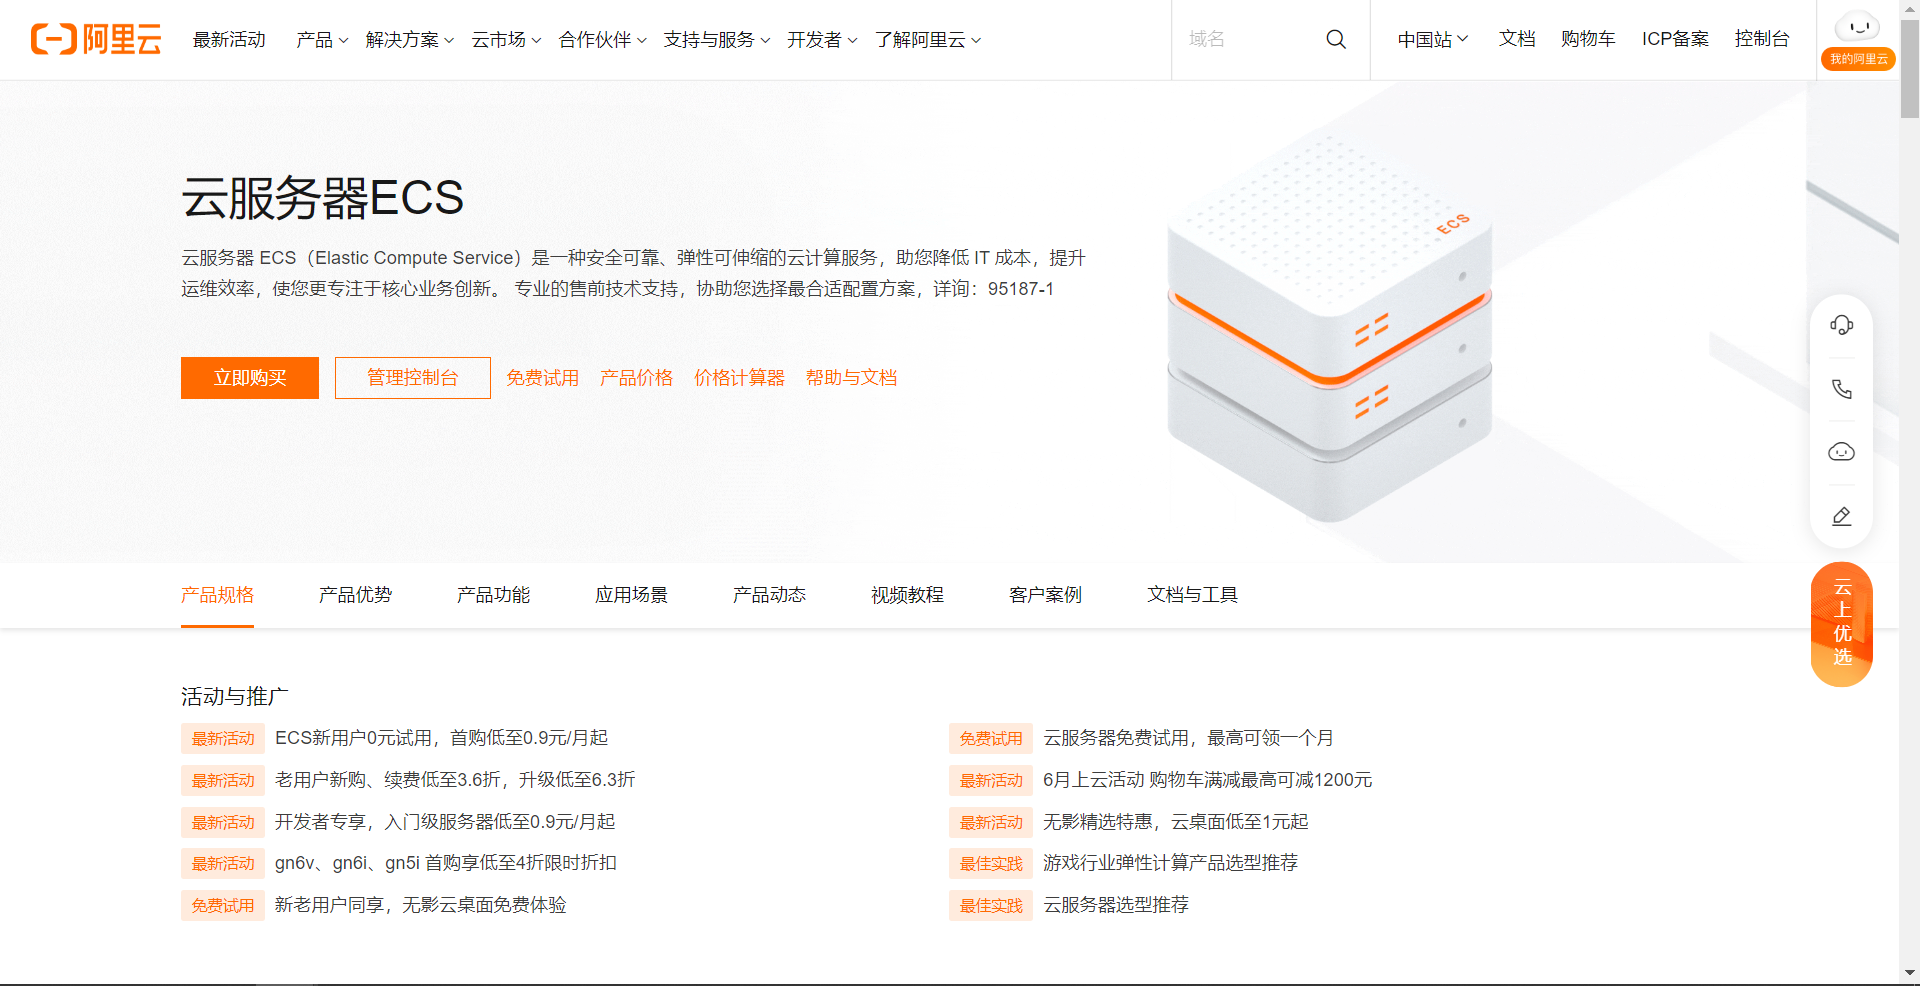Open 文档 in the top navigation

pyautogui.click(x=1516, y=39)
